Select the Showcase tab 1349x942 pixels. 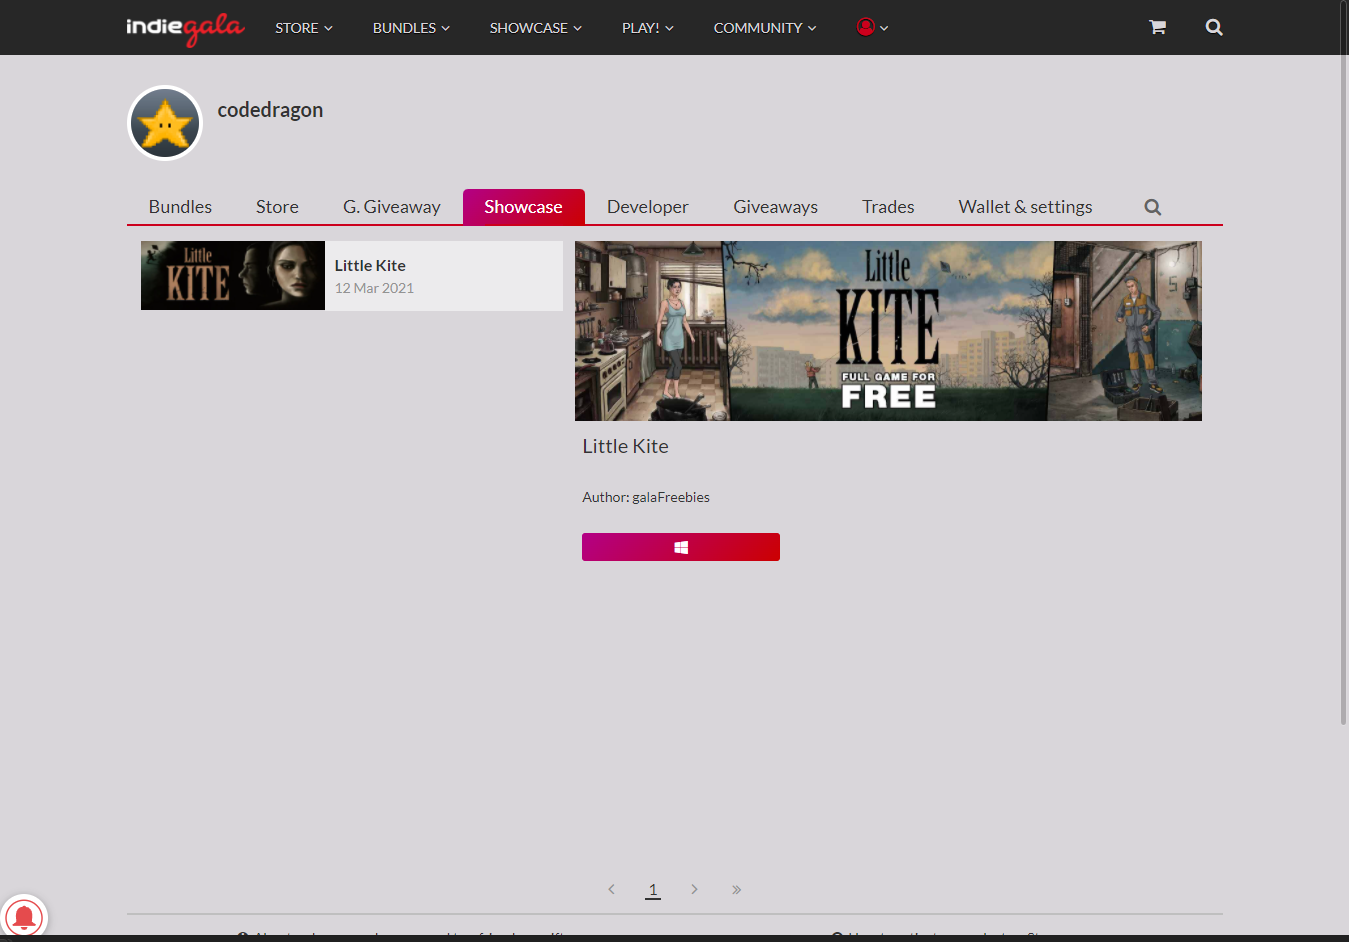tap(523, 207)
